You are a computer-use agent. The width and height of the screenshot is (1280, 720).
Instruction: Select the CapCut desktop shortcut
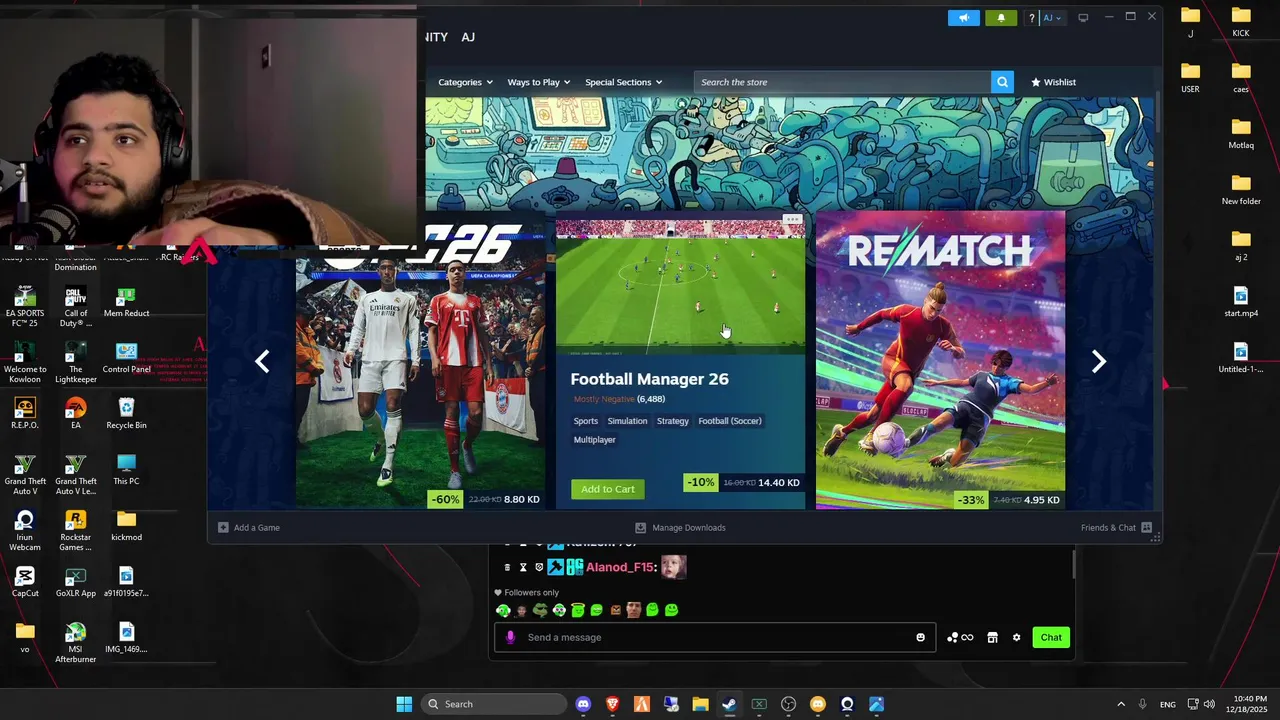coord(25,581)
